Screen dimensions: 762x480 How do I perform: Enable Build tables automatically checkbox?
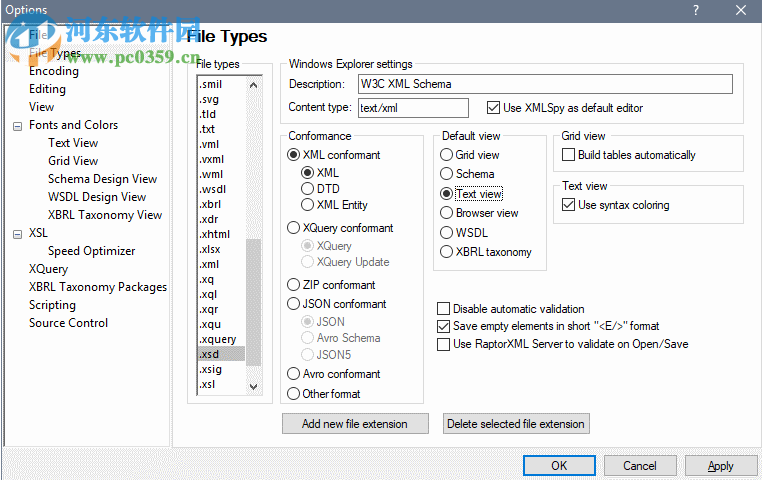[x=569, y=155]
